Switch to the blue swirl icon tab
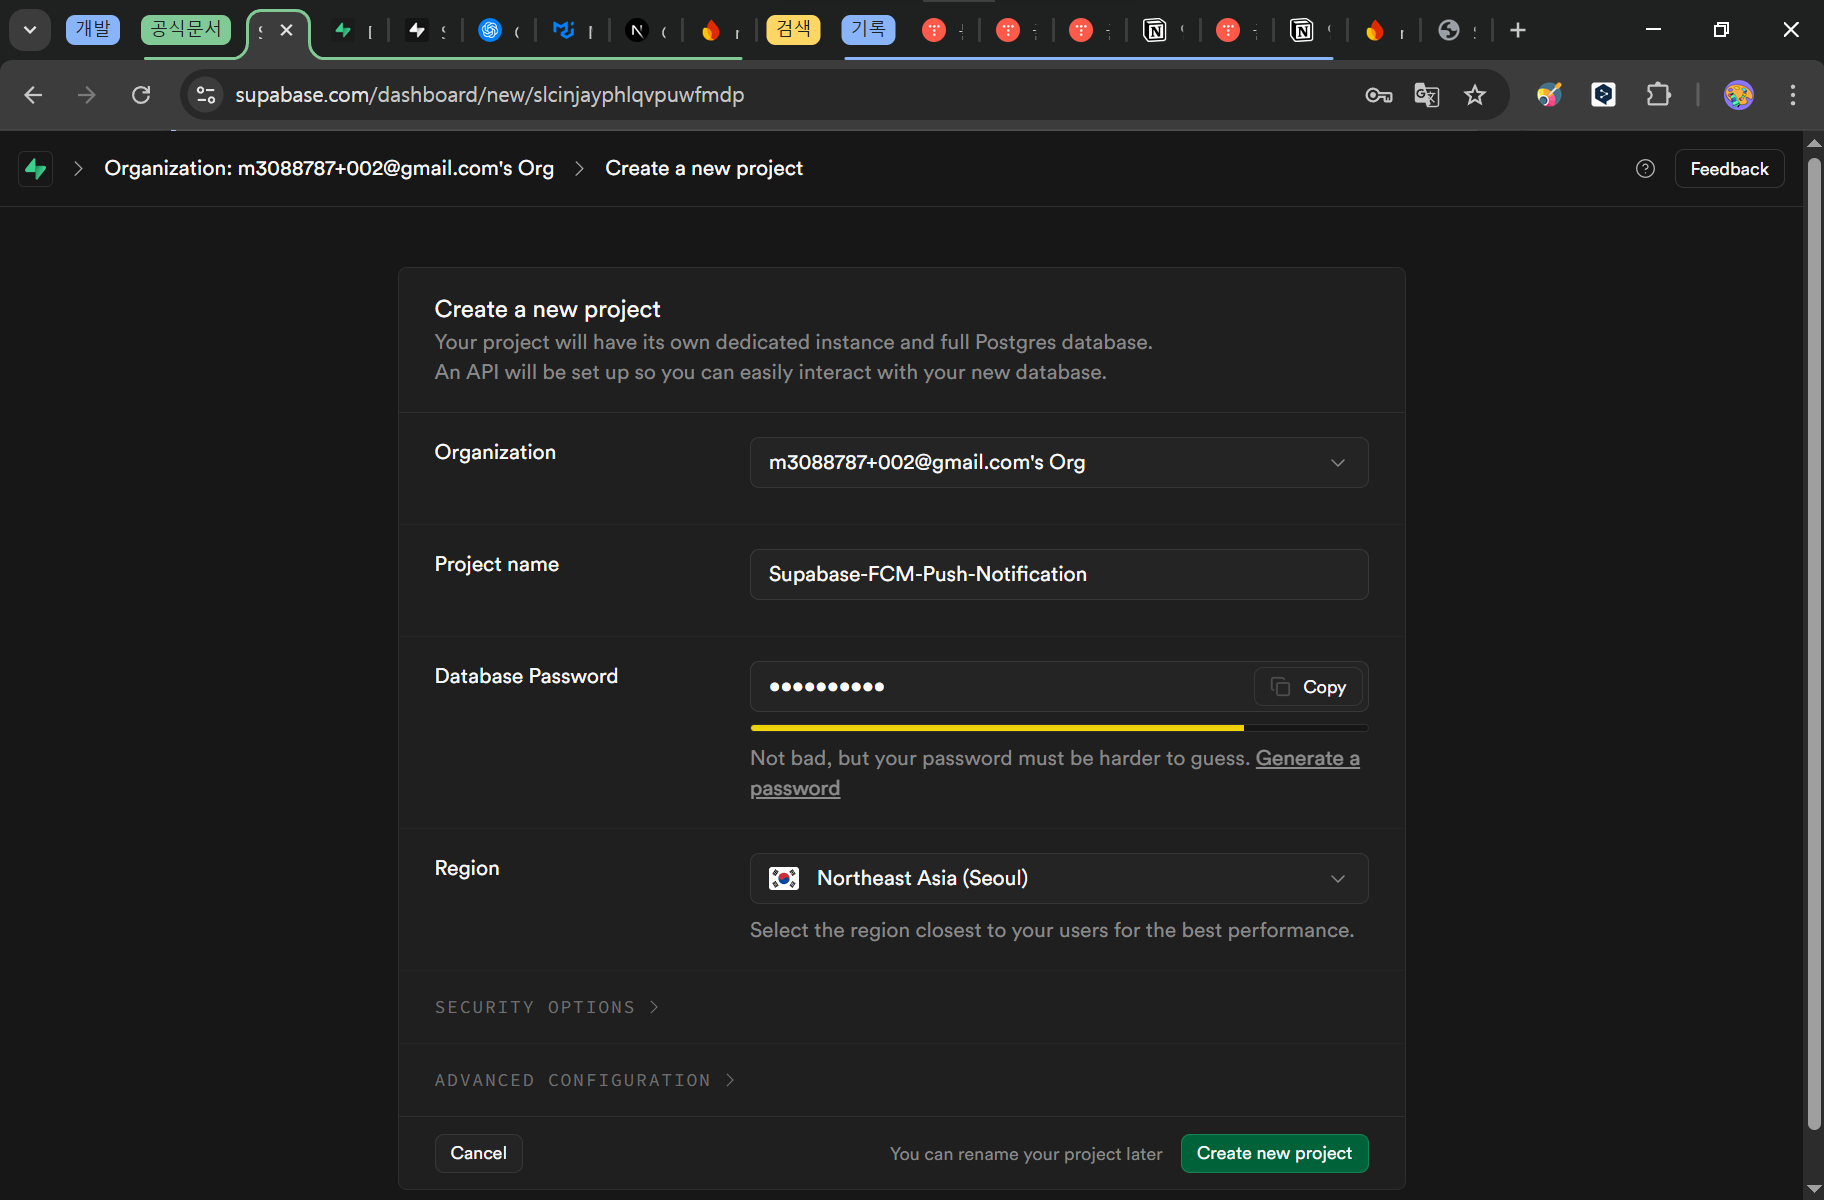Image resolution: width=1824 pixels, height=1200 pixels. tap(490, 30)
